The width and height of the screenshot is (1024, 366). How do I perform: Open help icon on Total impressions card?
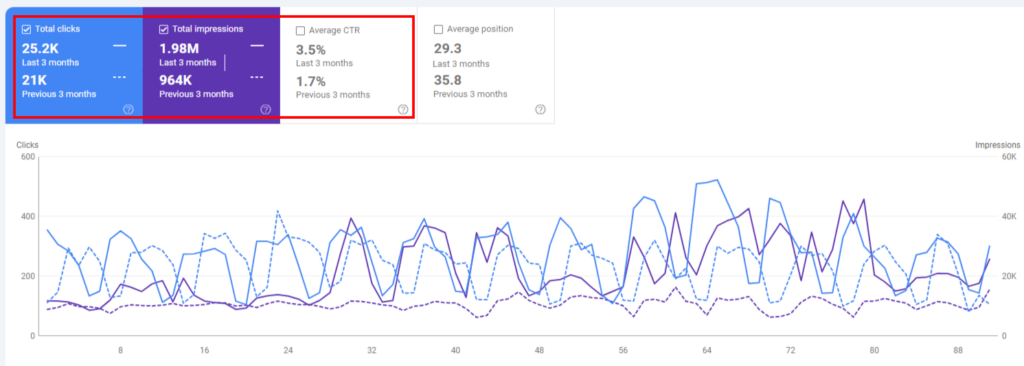pos(266,109)
